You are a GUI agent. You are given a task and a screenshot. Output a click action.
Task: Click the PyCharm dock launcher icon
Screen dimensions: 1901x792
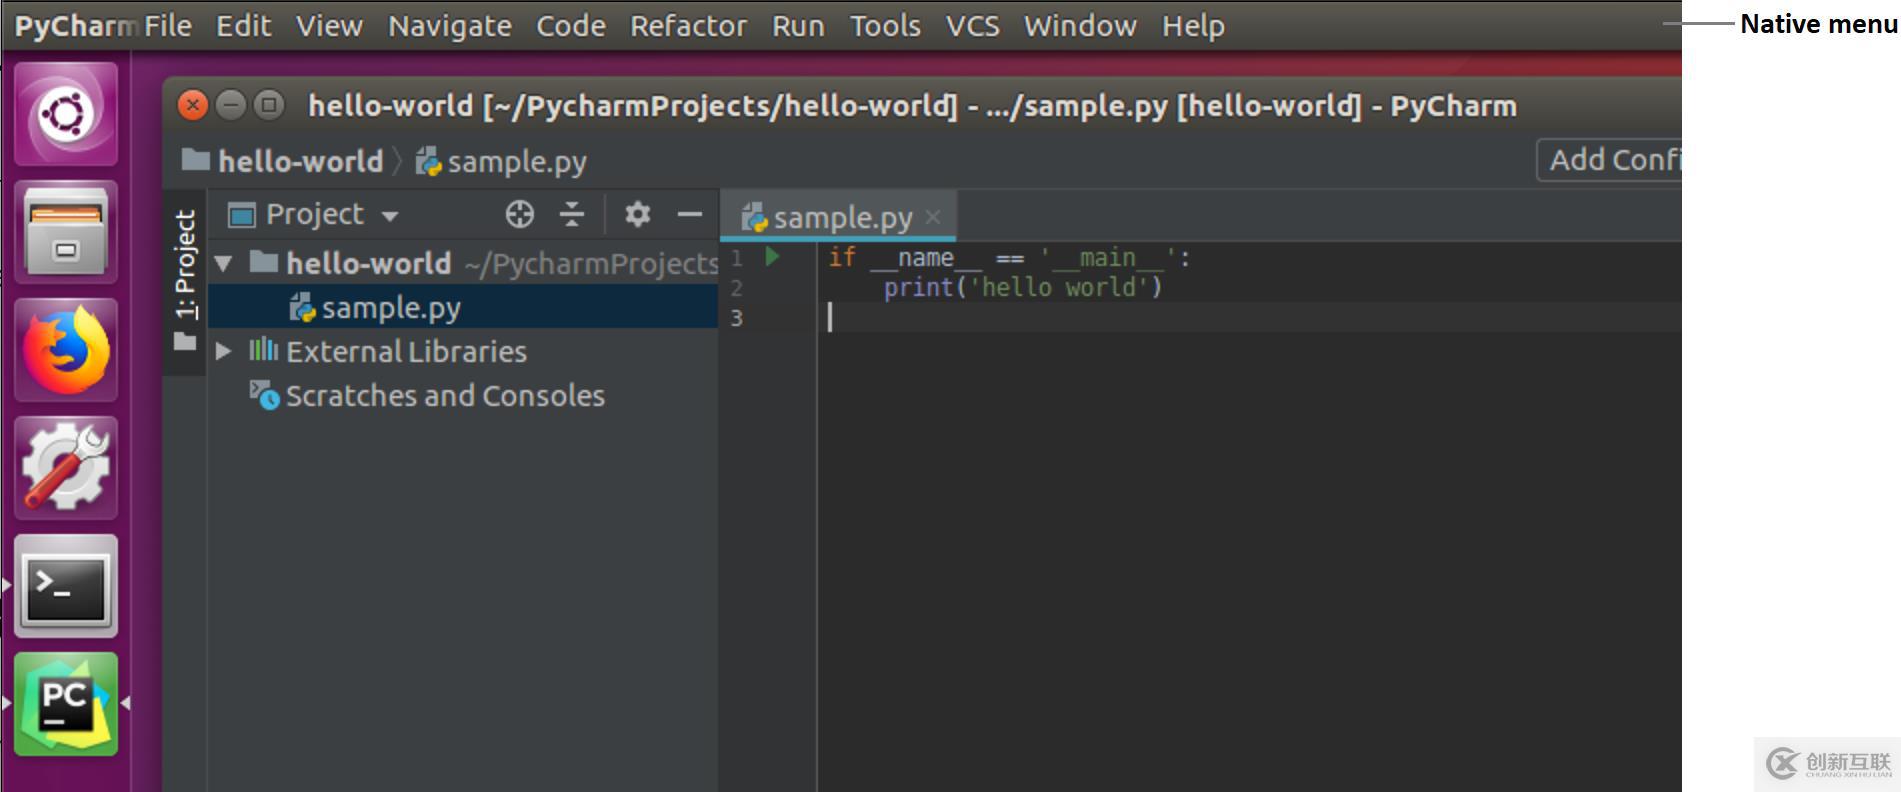click(66, 704)
